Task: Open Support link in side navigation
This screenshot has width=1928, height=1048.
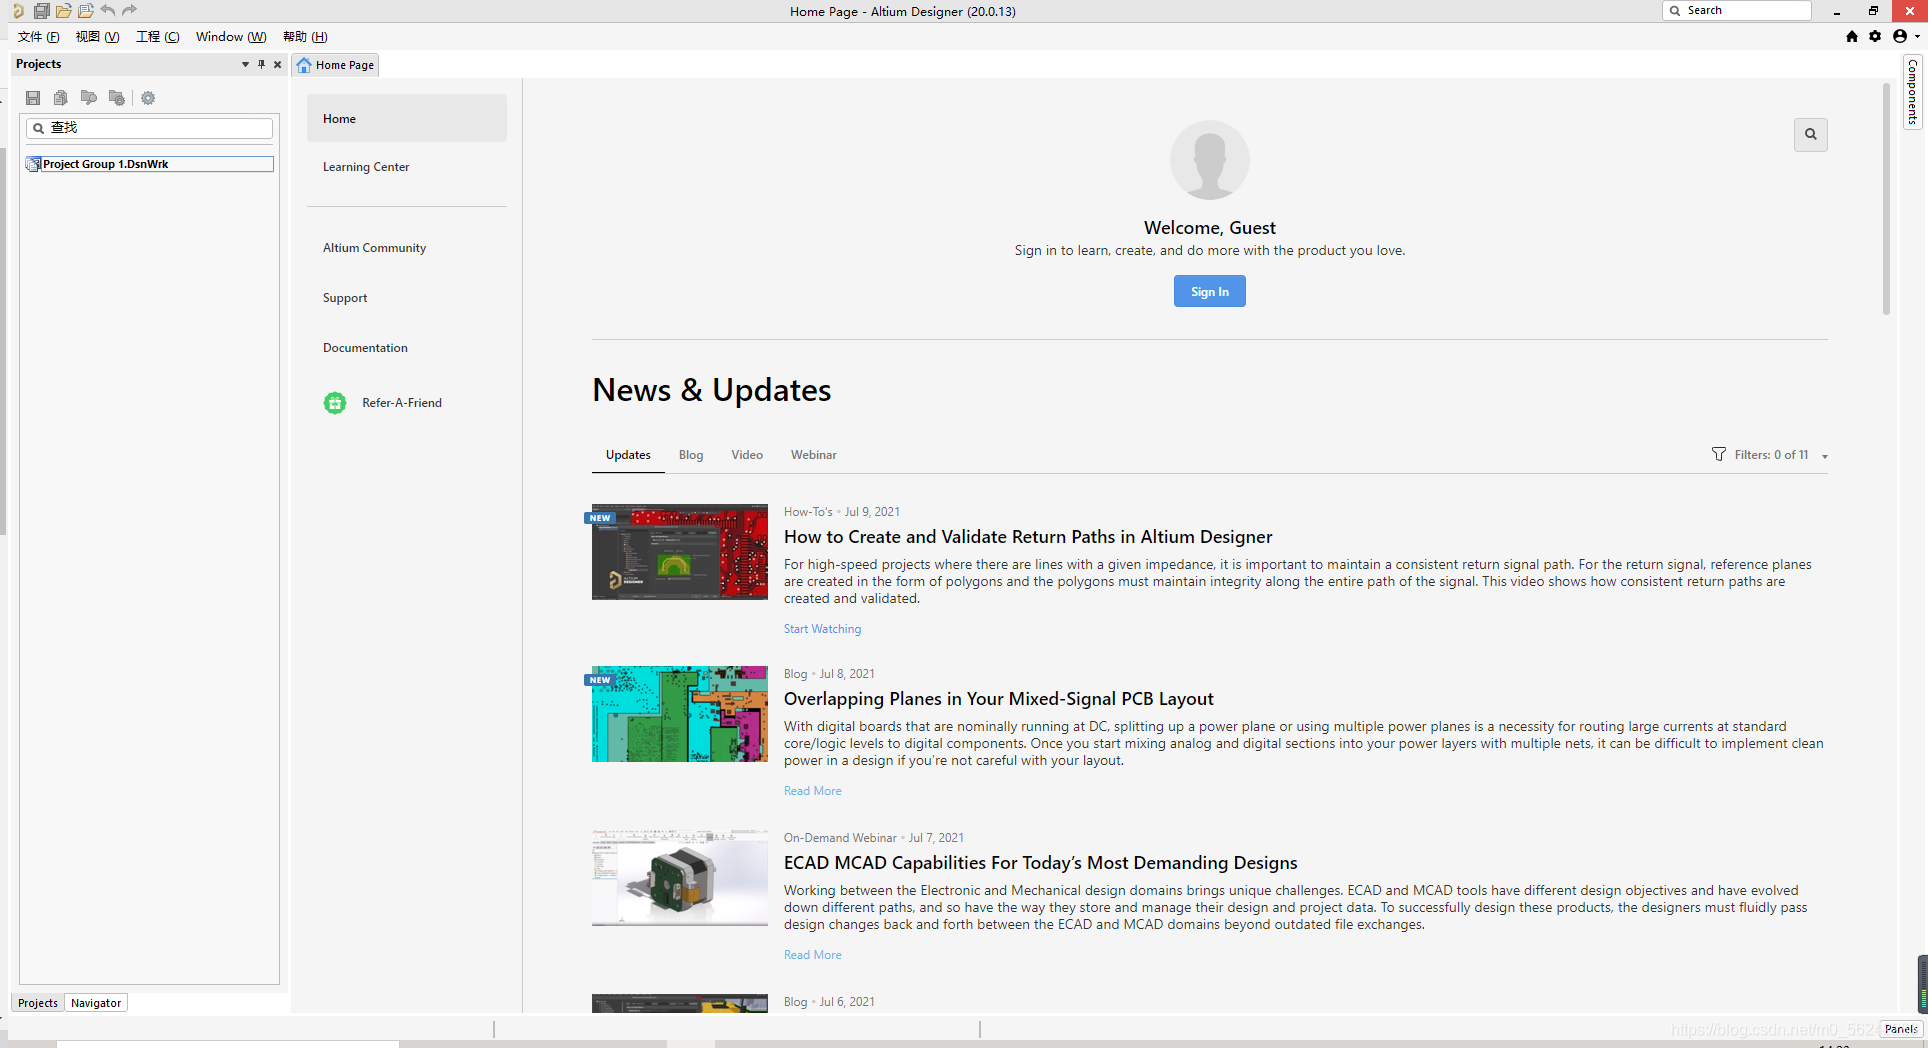Action: pyautogui.click(x=345, y=298)
